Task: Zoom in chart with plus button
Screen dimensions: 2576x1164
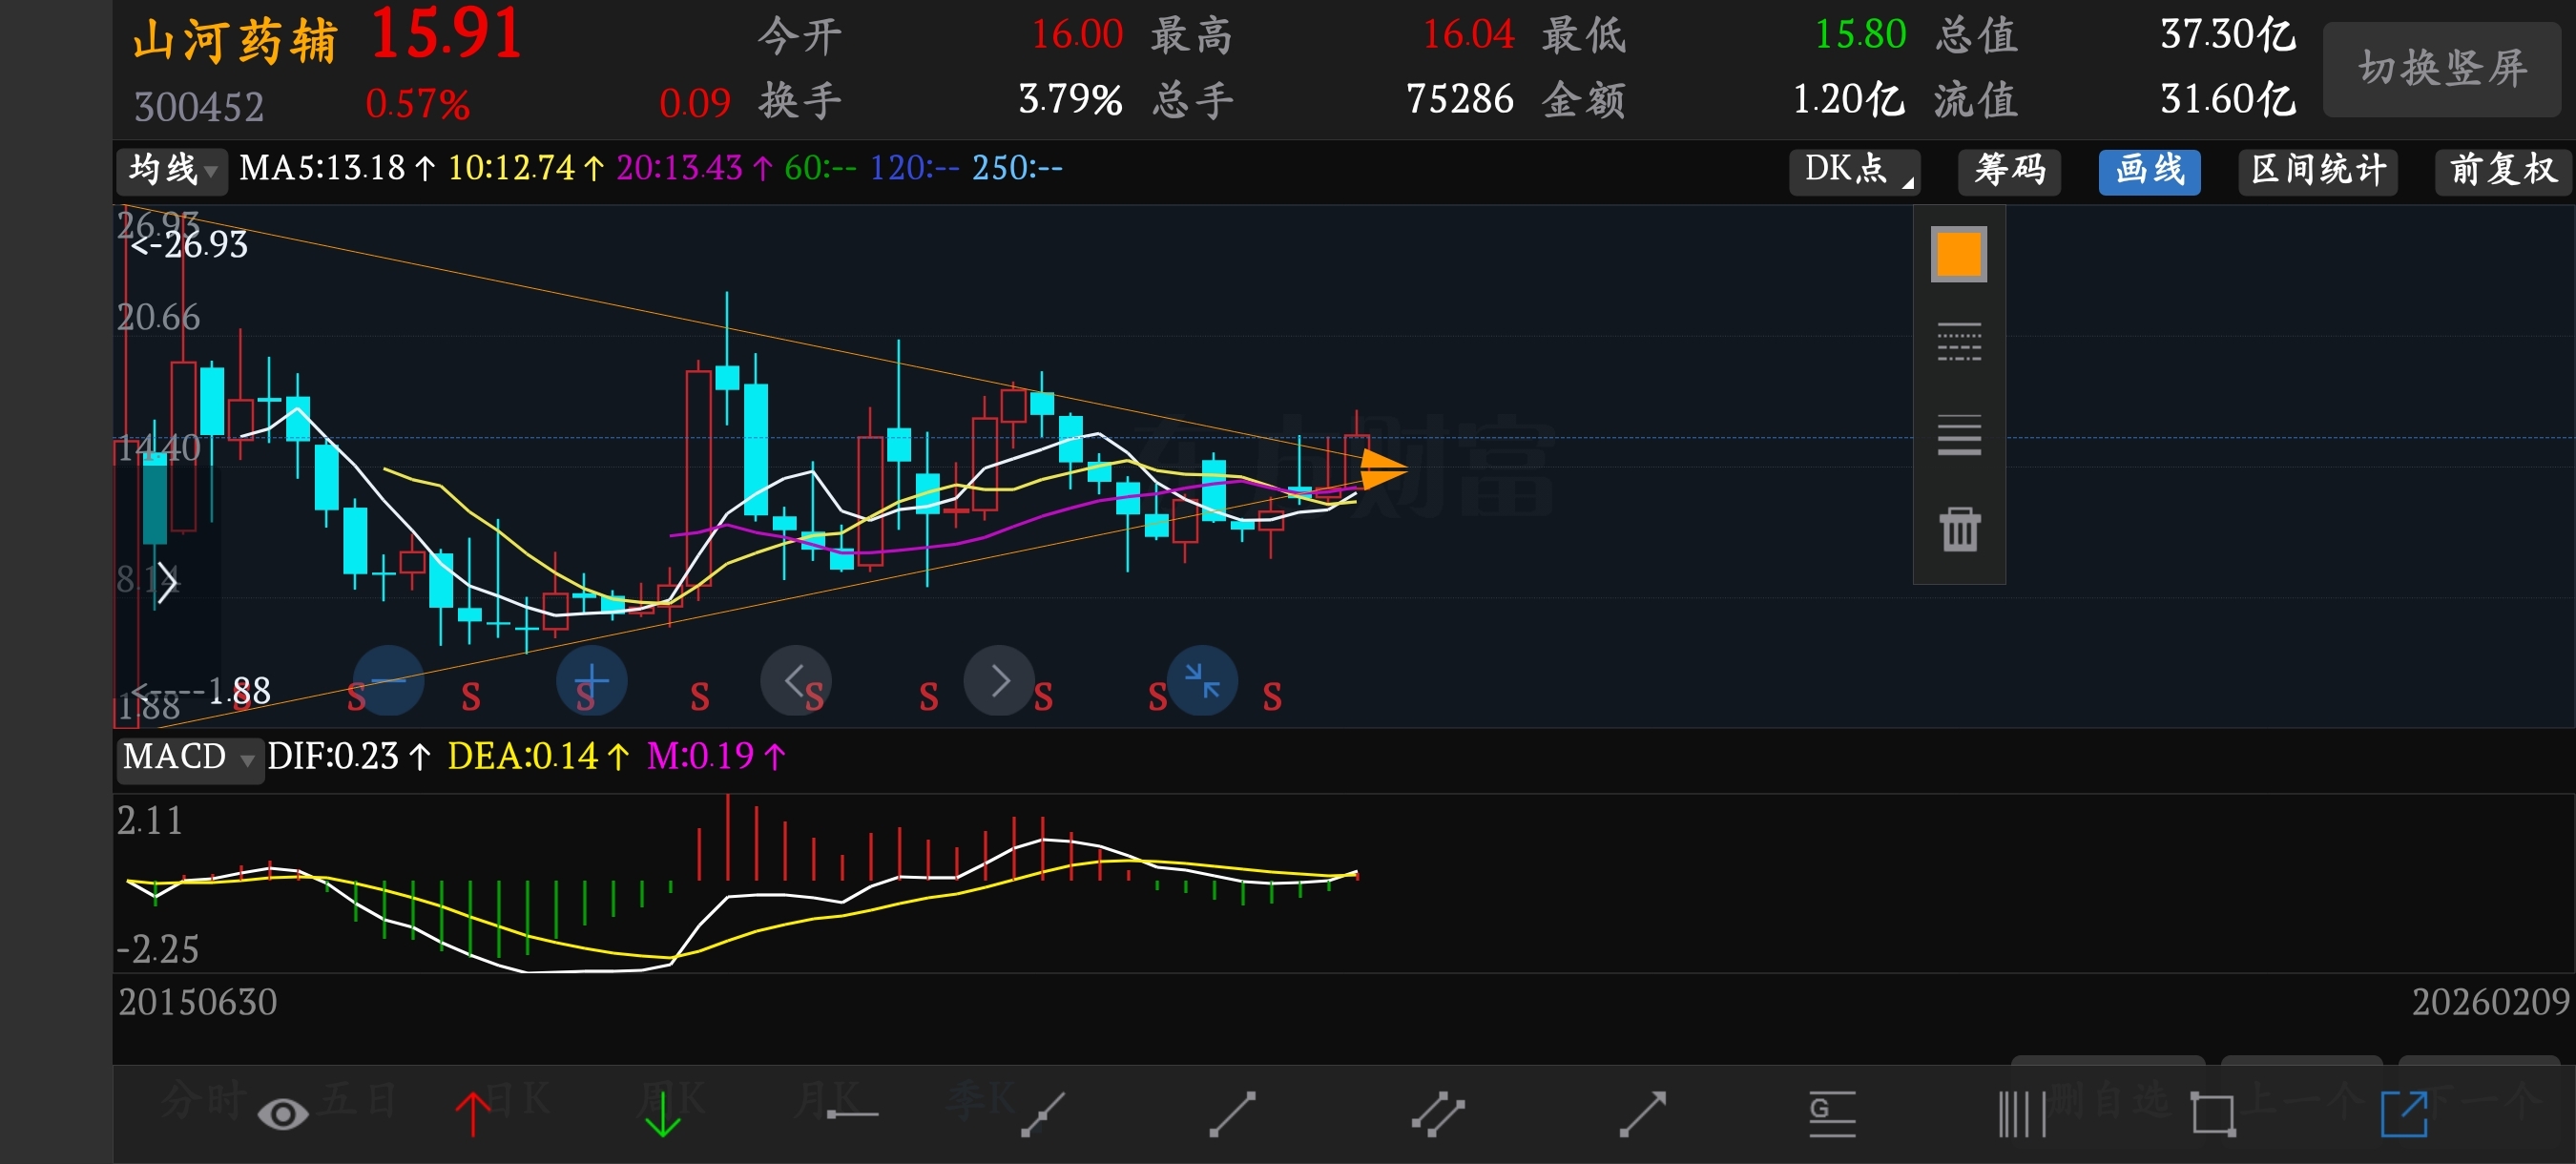Action: point(591,681)
